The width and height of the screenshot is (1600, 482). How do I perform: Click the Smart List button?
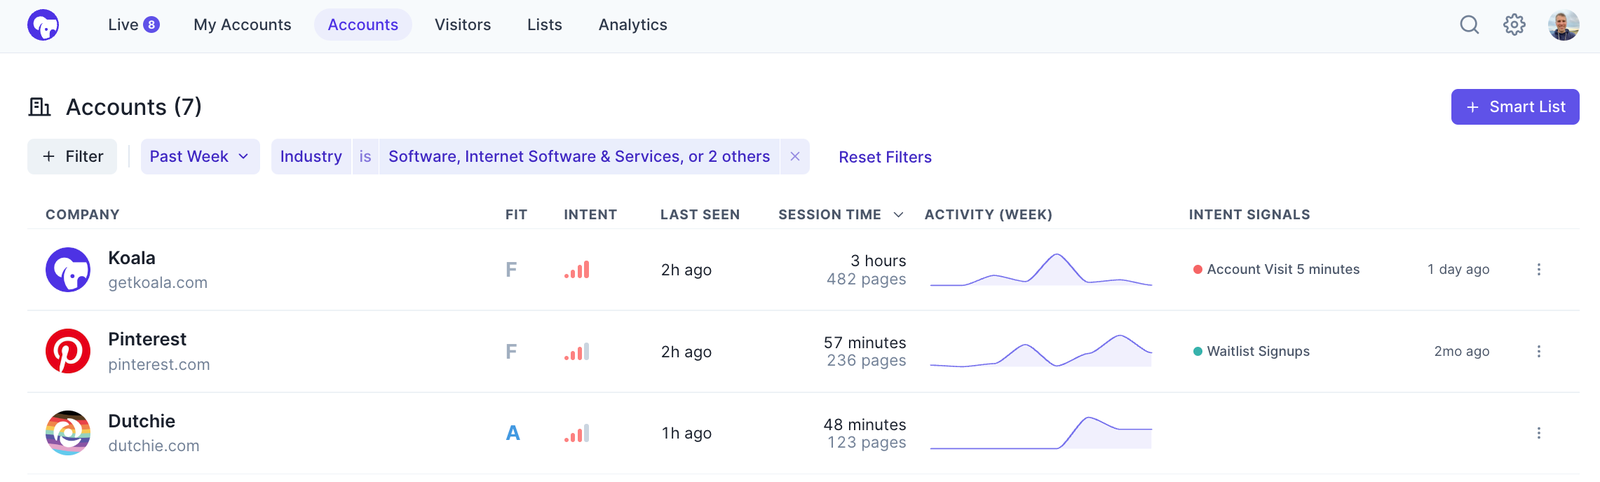point(1514,107)
